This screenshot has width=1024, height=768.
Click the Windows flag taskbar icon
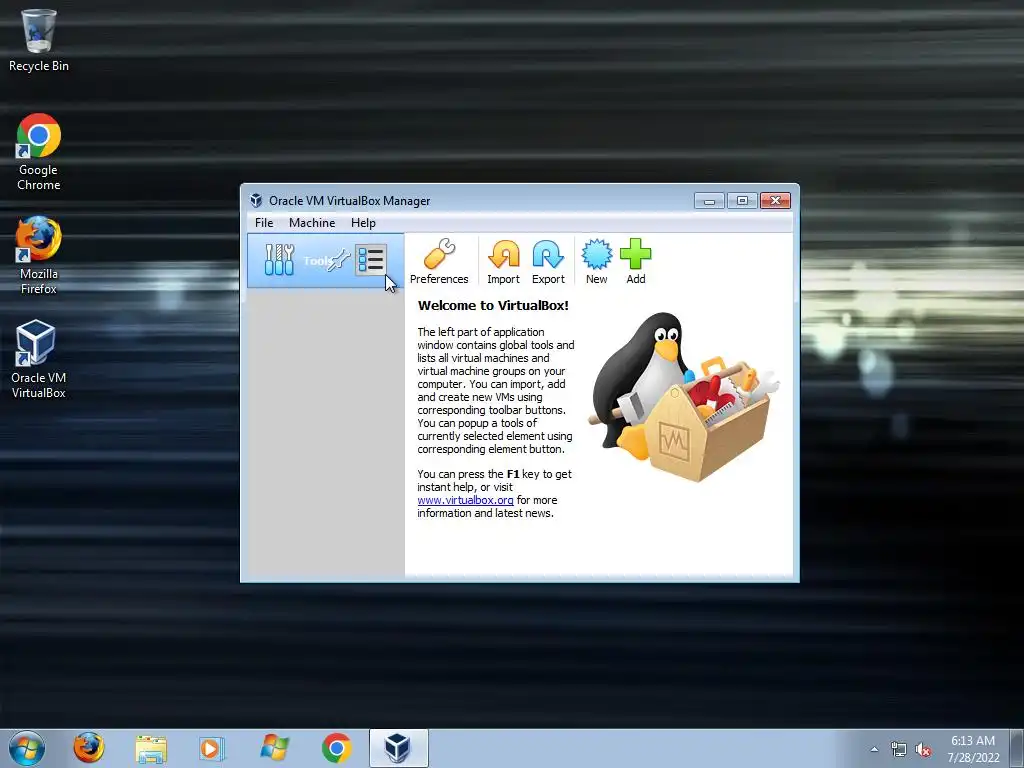(274, 748)
